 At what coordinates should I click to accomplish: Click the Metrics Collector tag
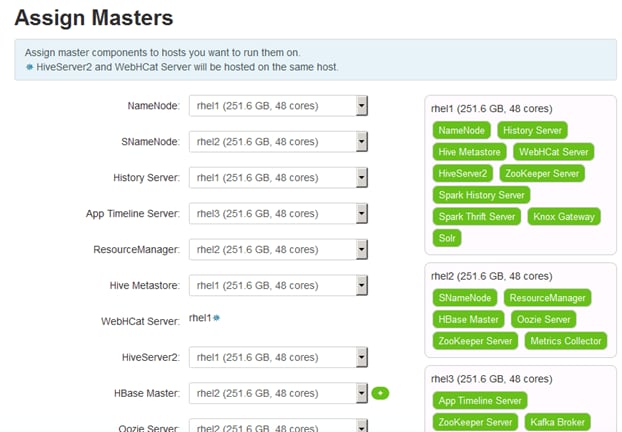click(x=566, y=341)
